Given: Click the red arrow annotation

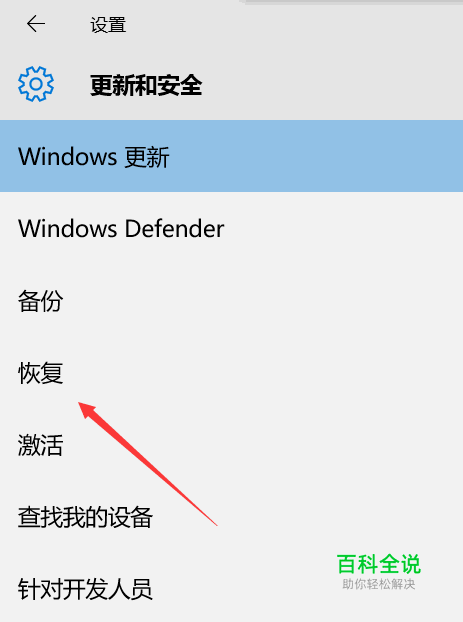Looking at the screenshot, I should click(148, 464).
